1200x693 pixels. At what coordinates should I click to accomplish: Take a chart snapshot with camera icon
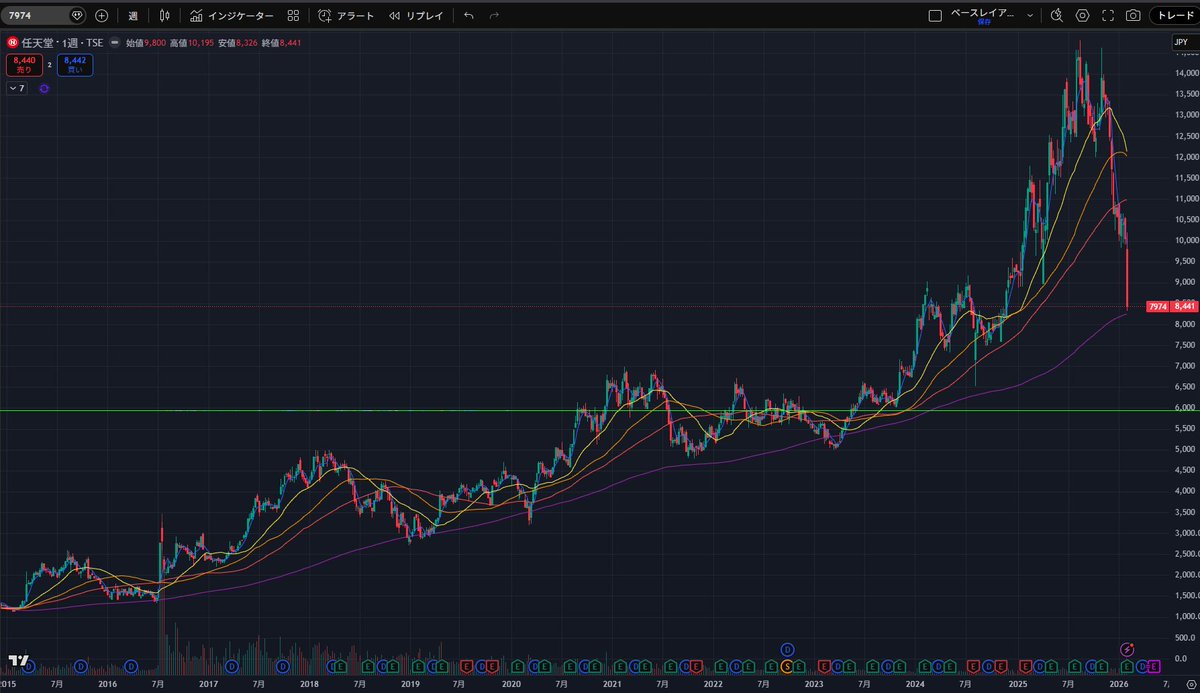click(1133, 16)
